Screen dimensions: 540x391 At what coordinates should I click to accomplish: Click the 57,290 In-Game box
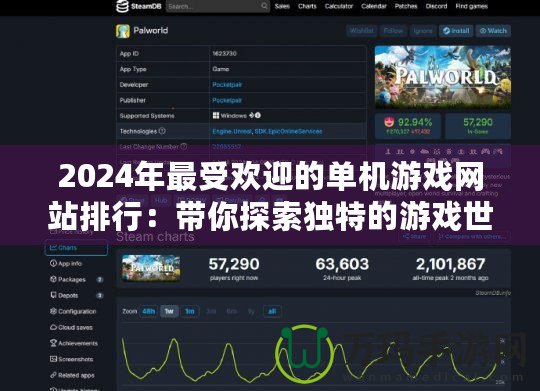(x=478, y=126)
